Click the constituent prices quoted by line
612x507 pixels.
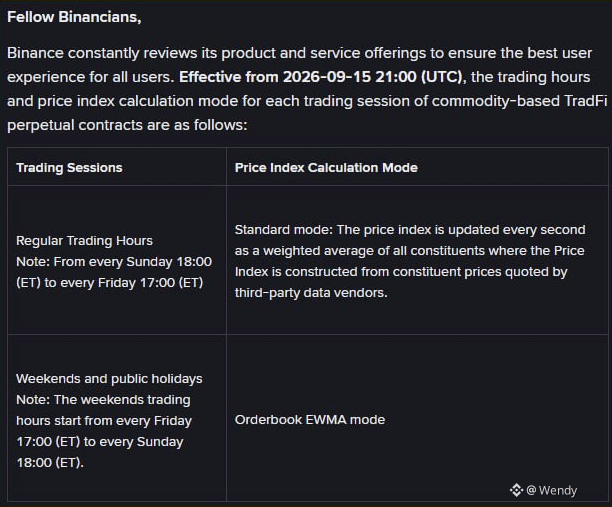401,272
